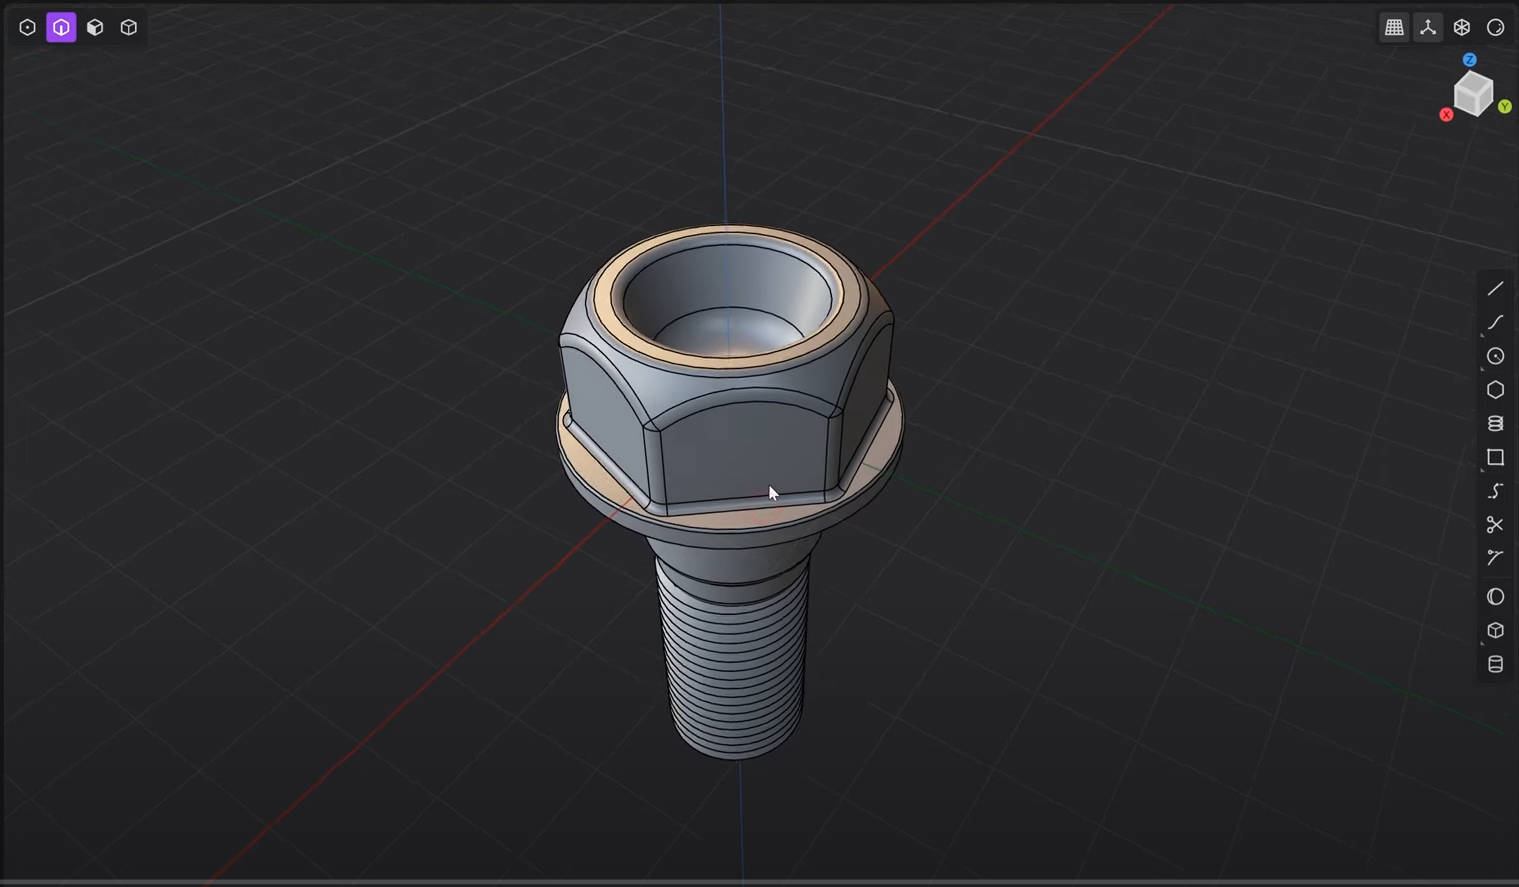Click the blue Z axis on gizmo
Screen dimensions: 1519x887
click(1469, 60)
